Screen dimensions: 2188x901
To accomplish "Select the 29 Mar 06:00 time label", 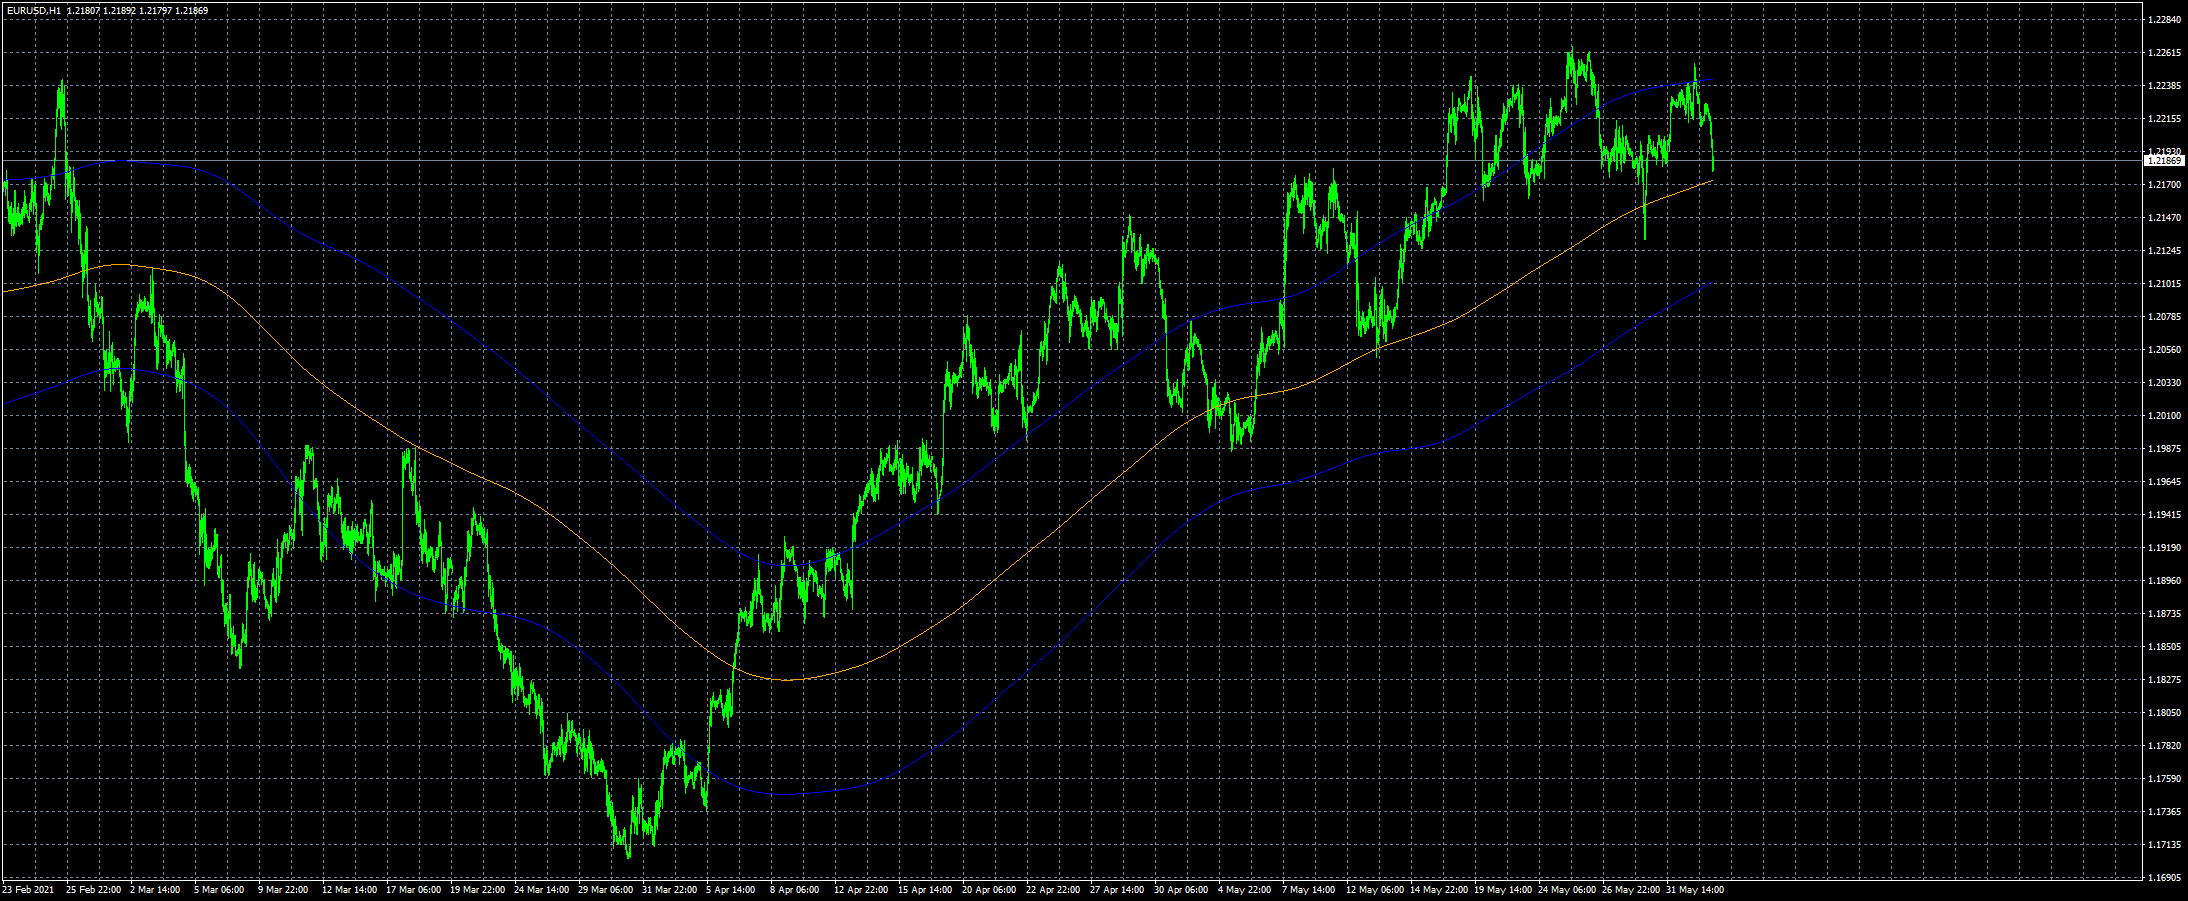I will [605, 889].
